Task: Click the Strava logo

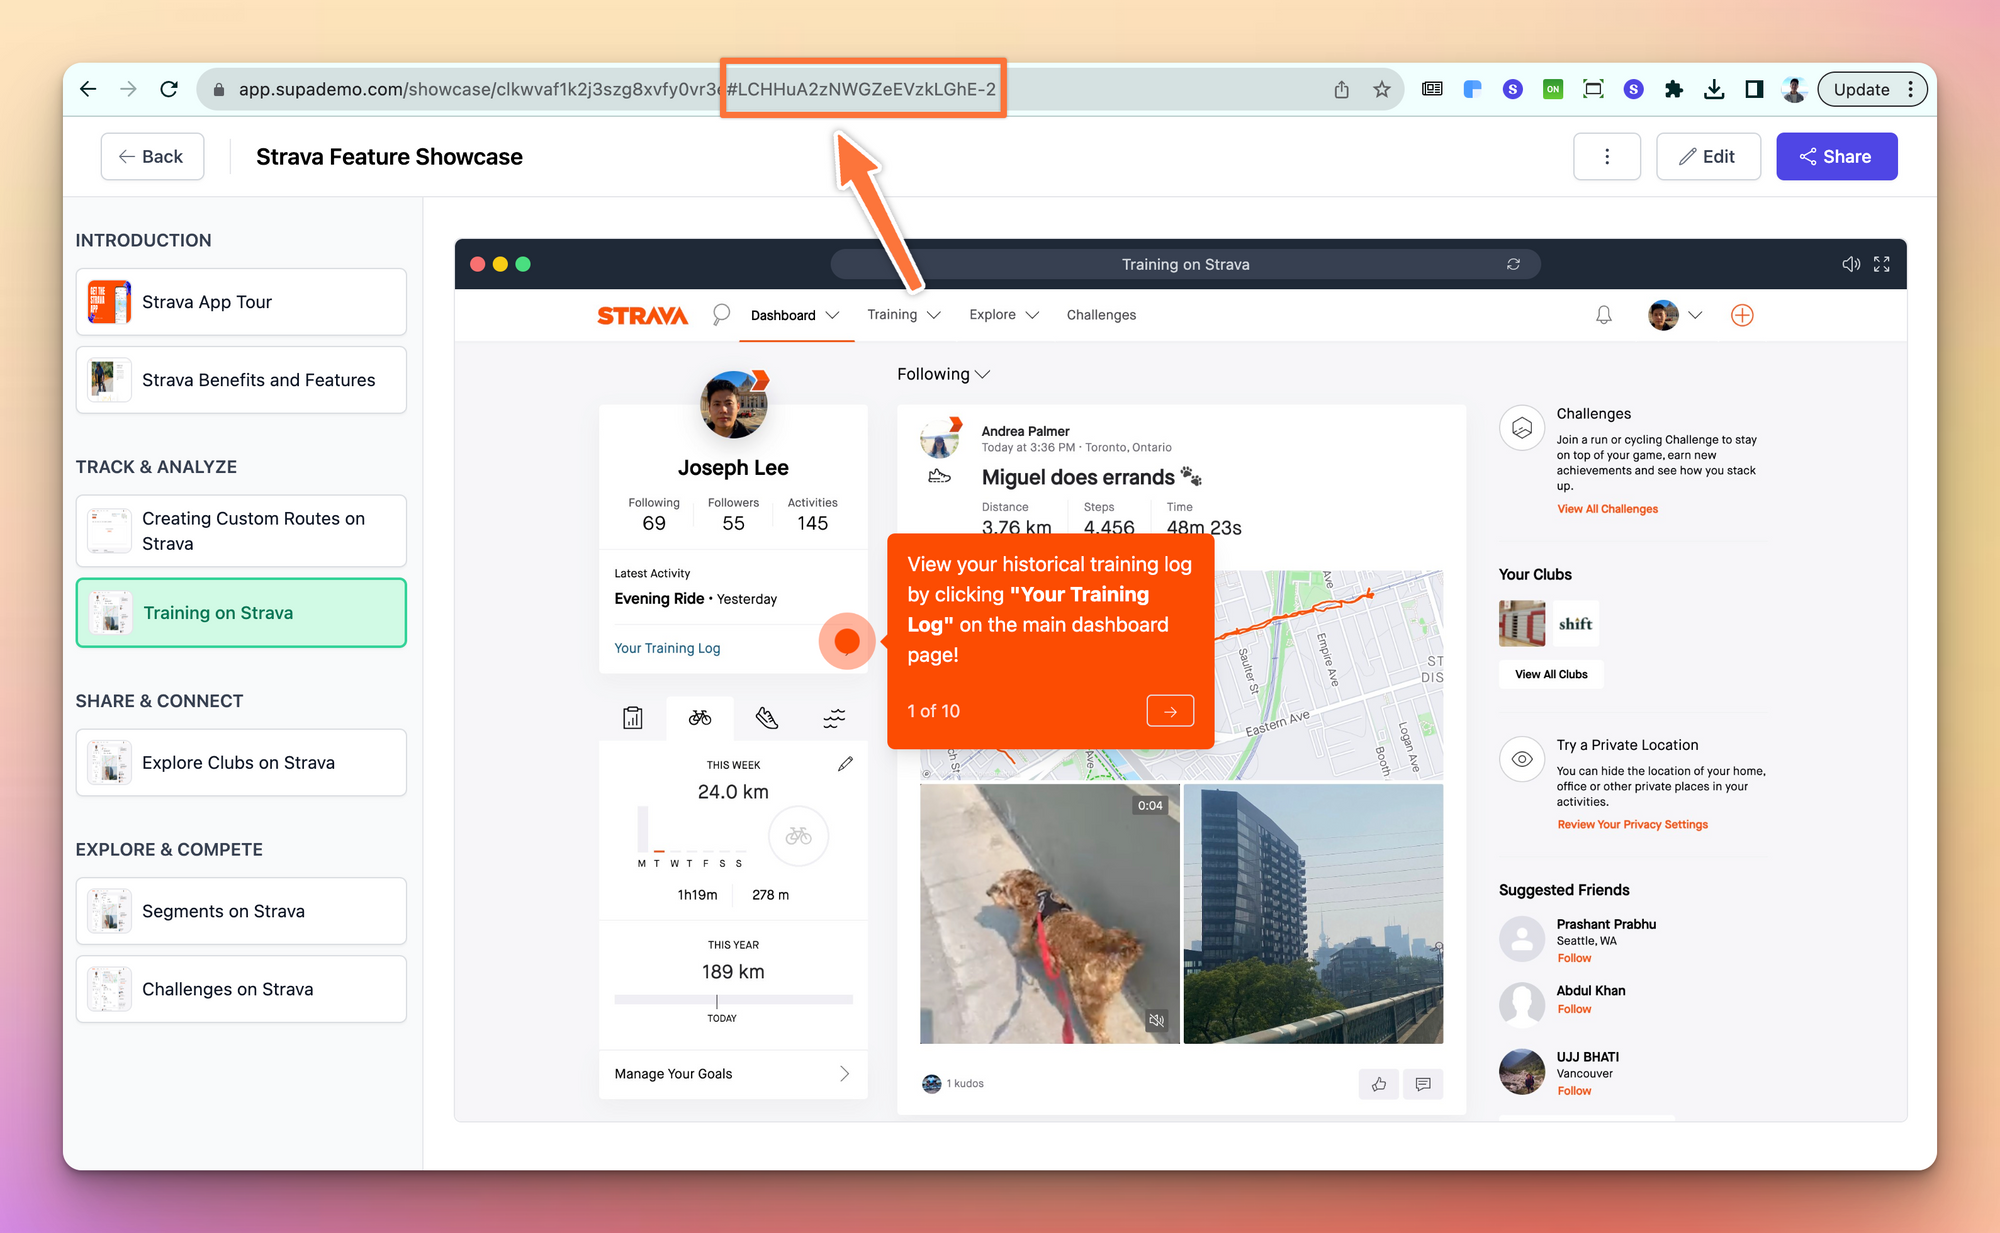Action: pos(642,315)
